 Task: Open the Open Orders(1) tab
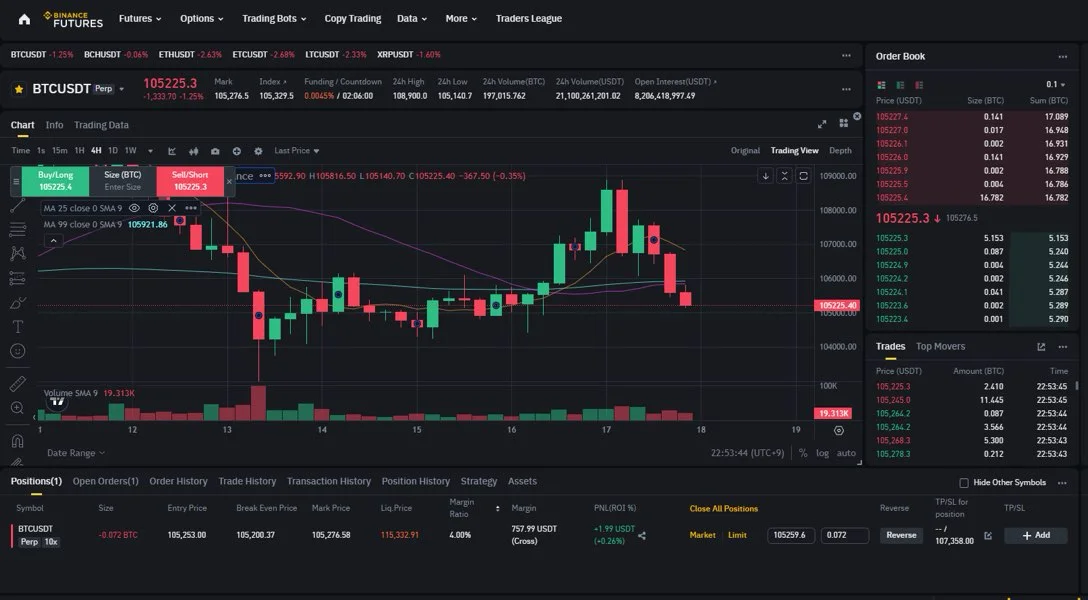(x=105, y=481)
